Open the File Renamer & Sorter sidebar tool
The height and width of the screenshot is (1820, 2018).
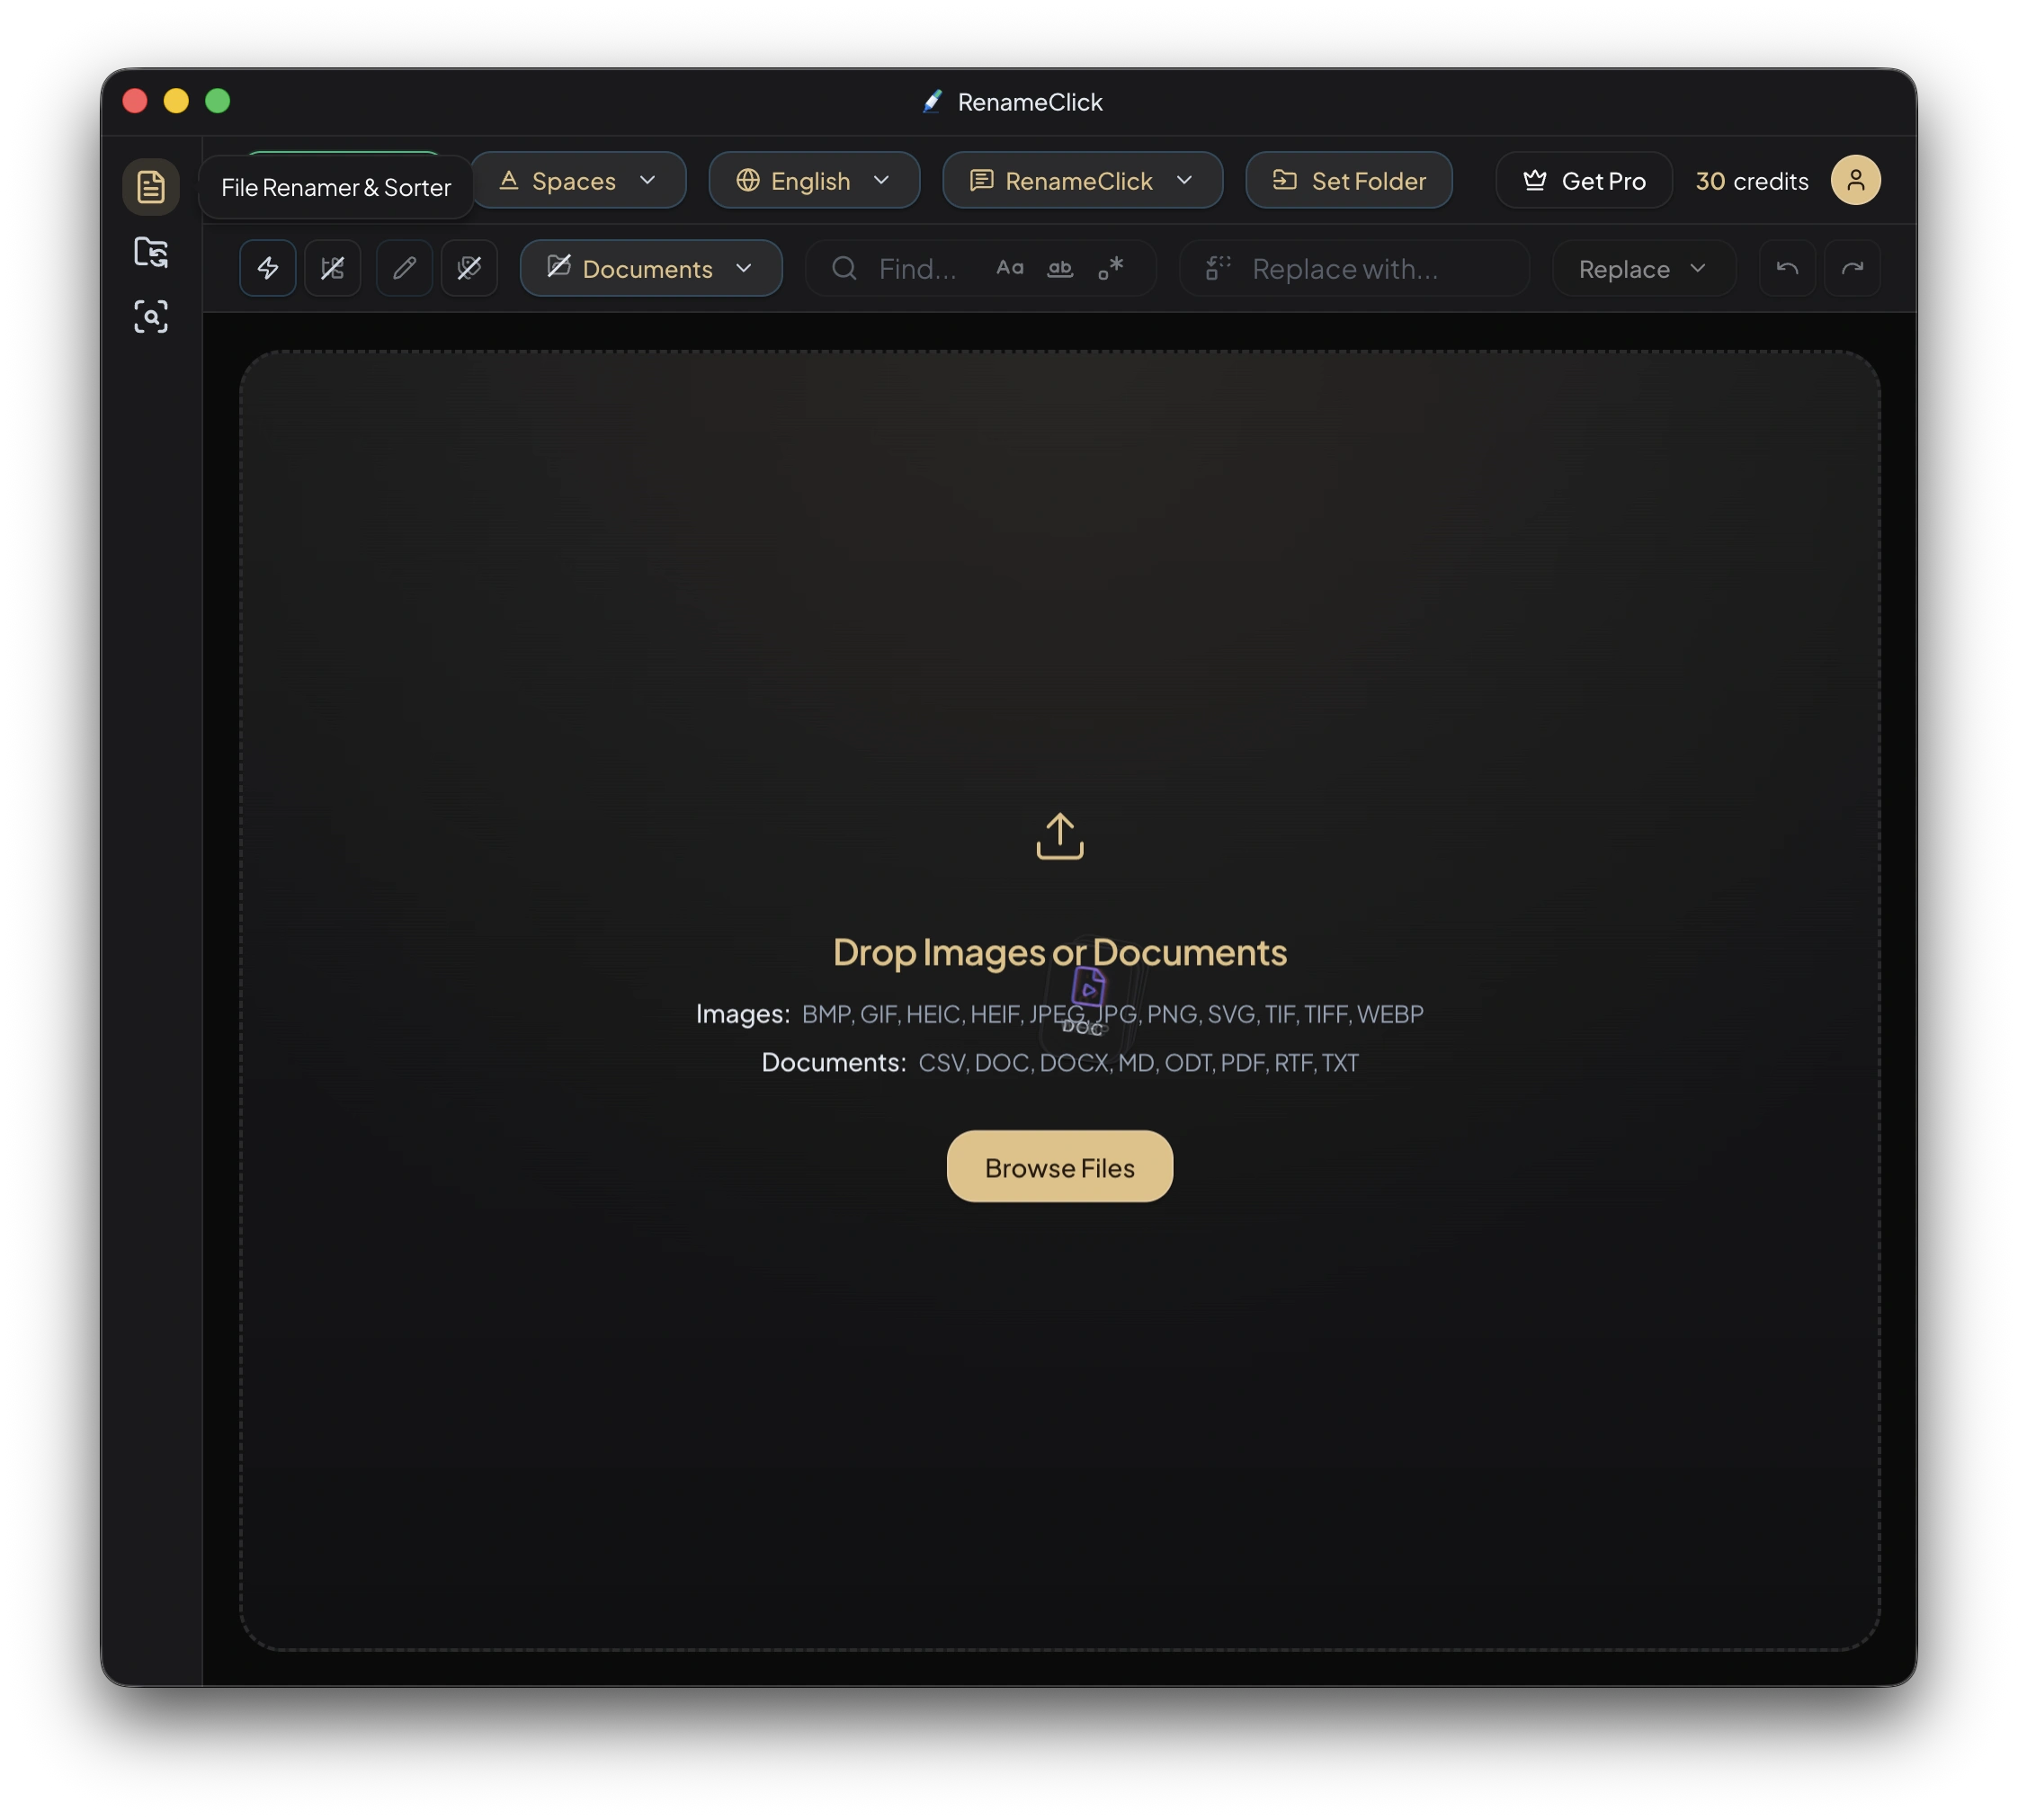pos(150,187)
